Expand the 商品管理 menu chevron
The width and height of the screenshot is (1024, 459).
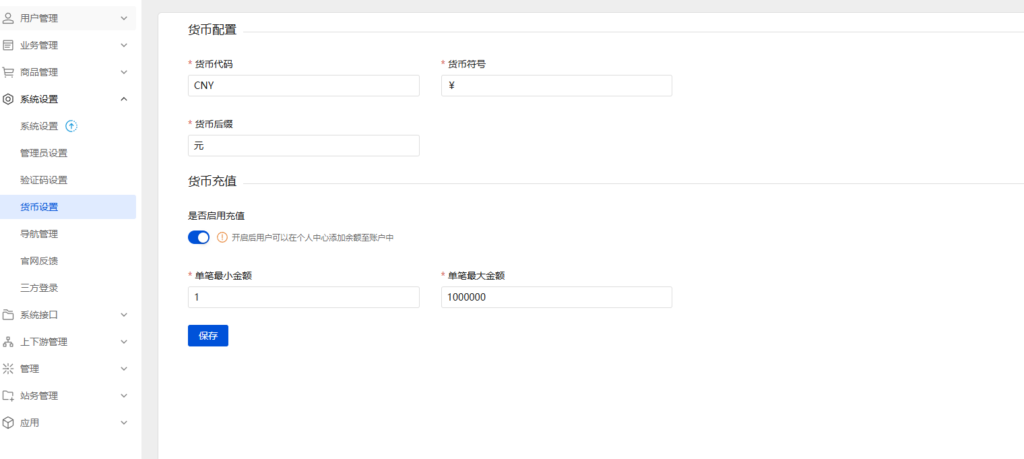click(124, 72)
